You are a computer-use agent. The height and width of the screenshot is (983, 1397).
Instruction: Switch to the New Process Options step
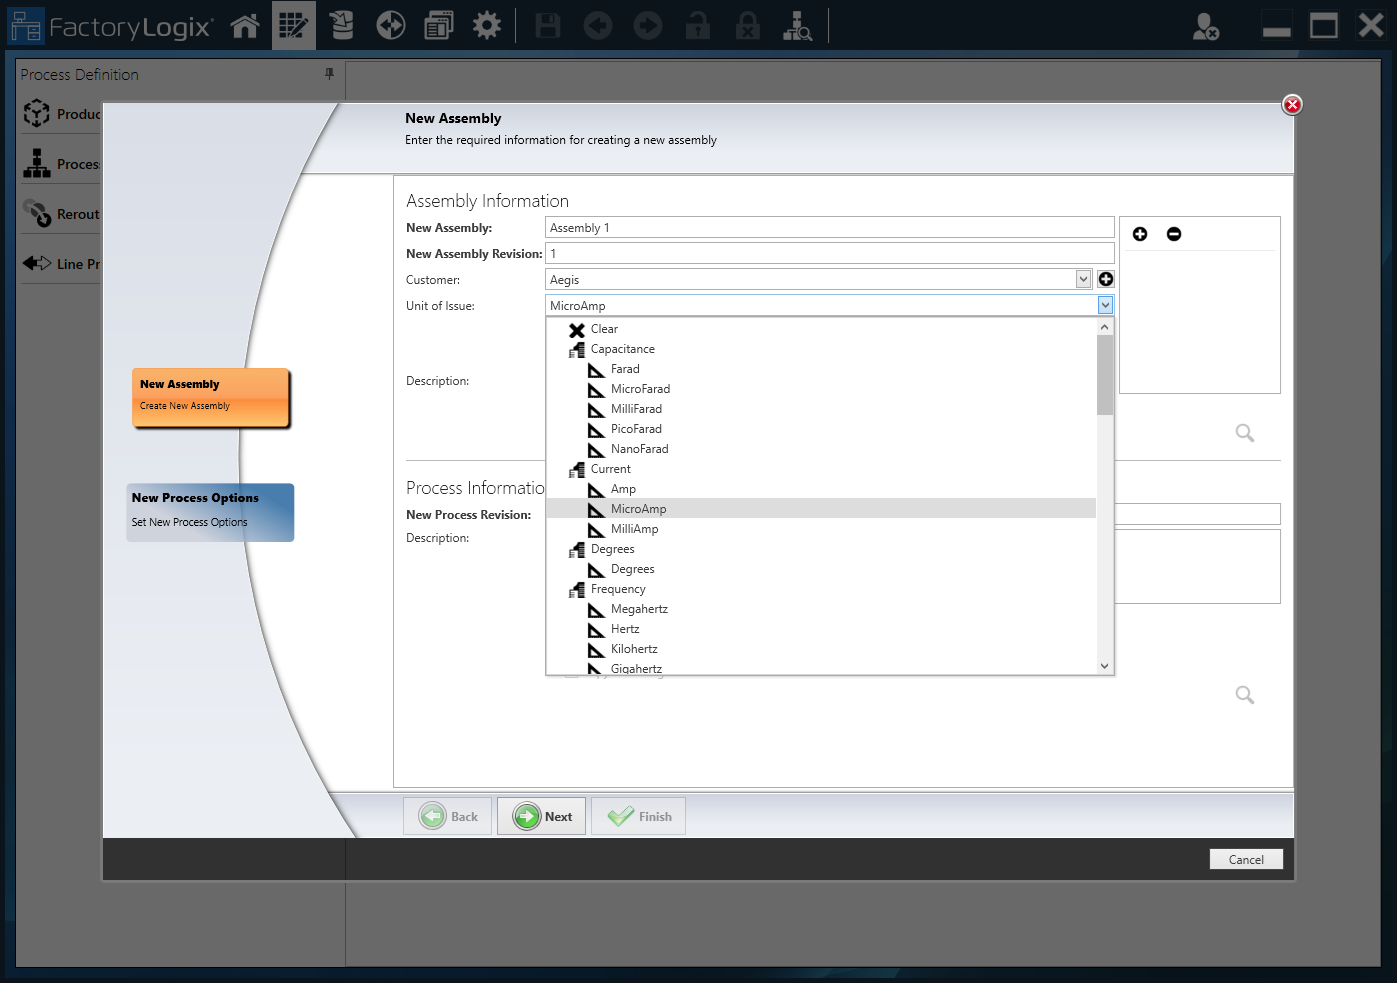click(210, 511)
